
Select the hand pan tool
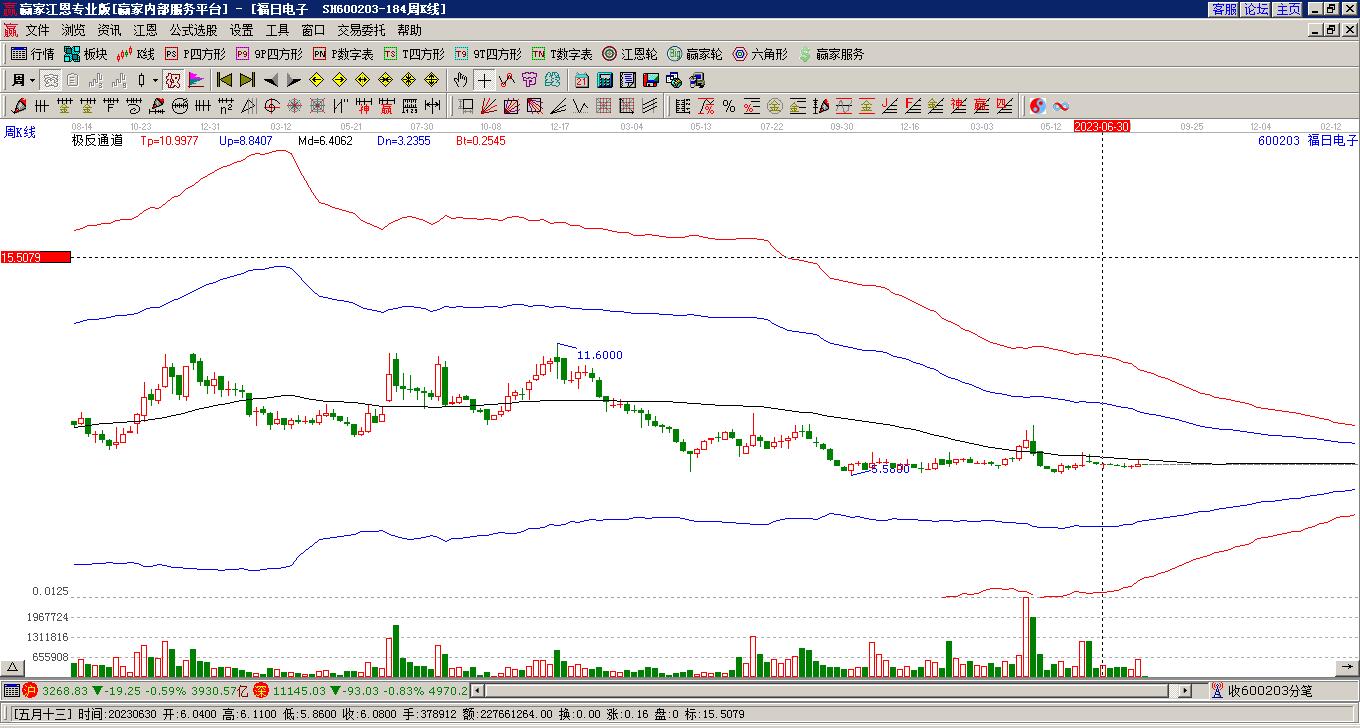(x=461, y=80)
